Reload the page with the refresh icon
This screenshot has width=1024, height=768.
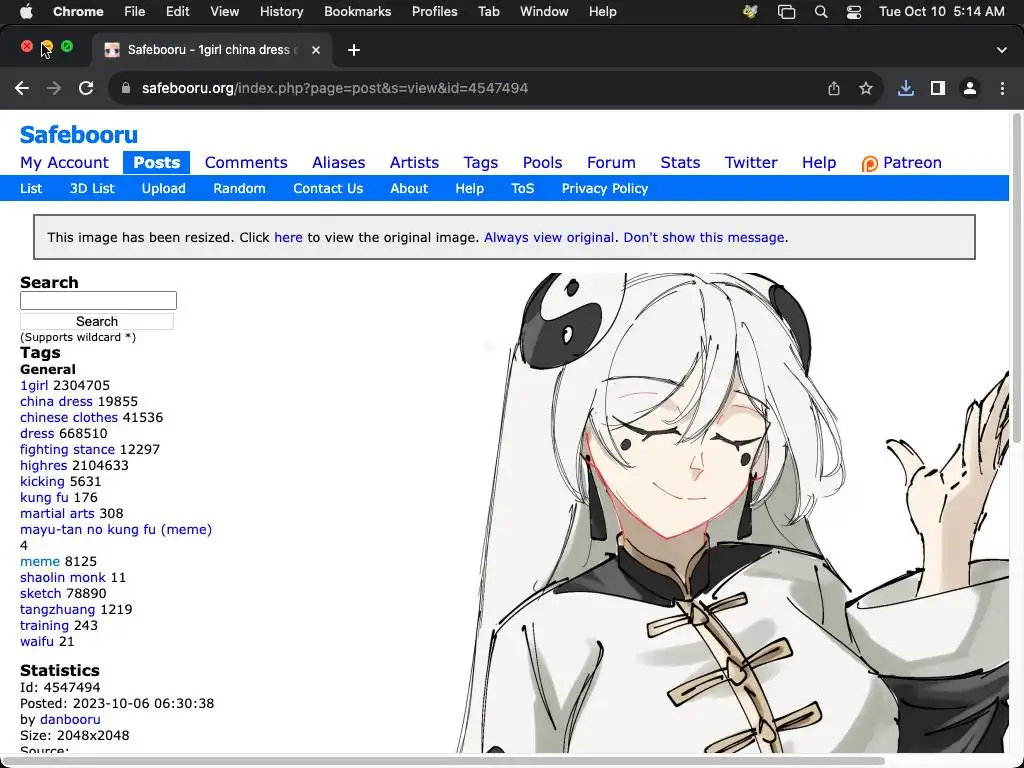[86, 88]
